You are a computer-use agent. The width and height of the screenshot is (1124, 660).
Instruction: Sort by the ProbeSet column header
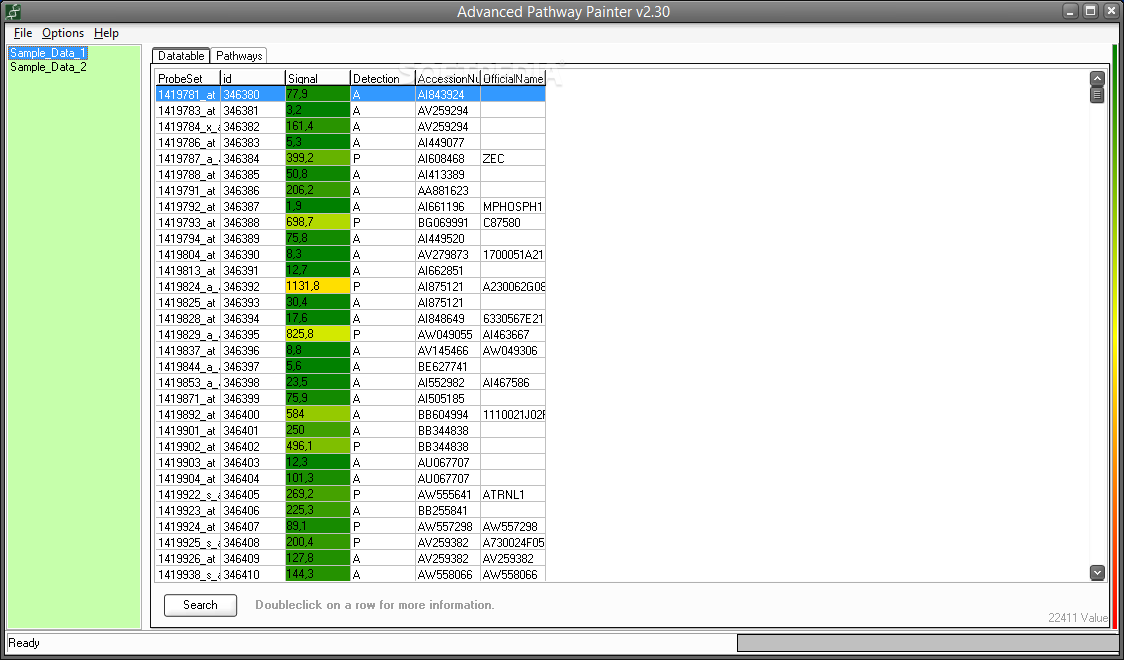click(188, 78)
